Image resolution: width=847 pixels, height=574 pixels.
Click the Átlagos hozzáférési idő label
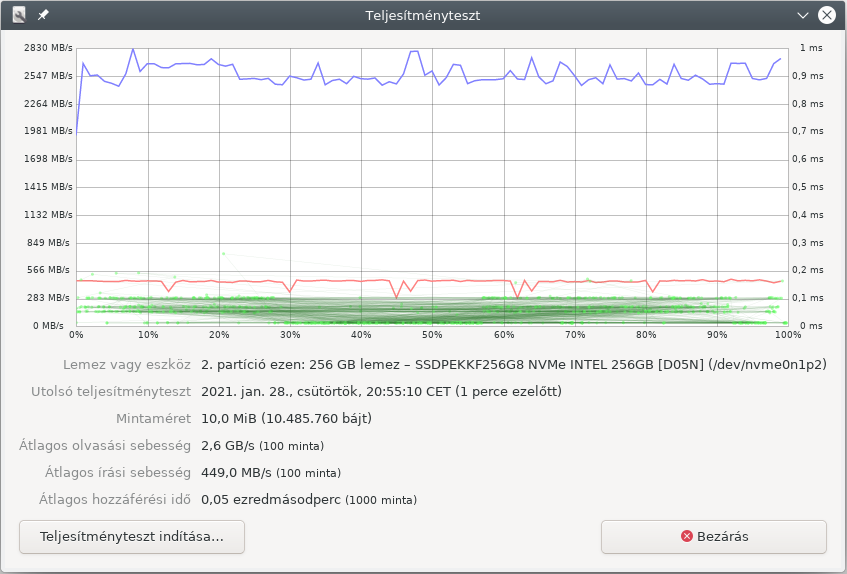pos(115,499)
